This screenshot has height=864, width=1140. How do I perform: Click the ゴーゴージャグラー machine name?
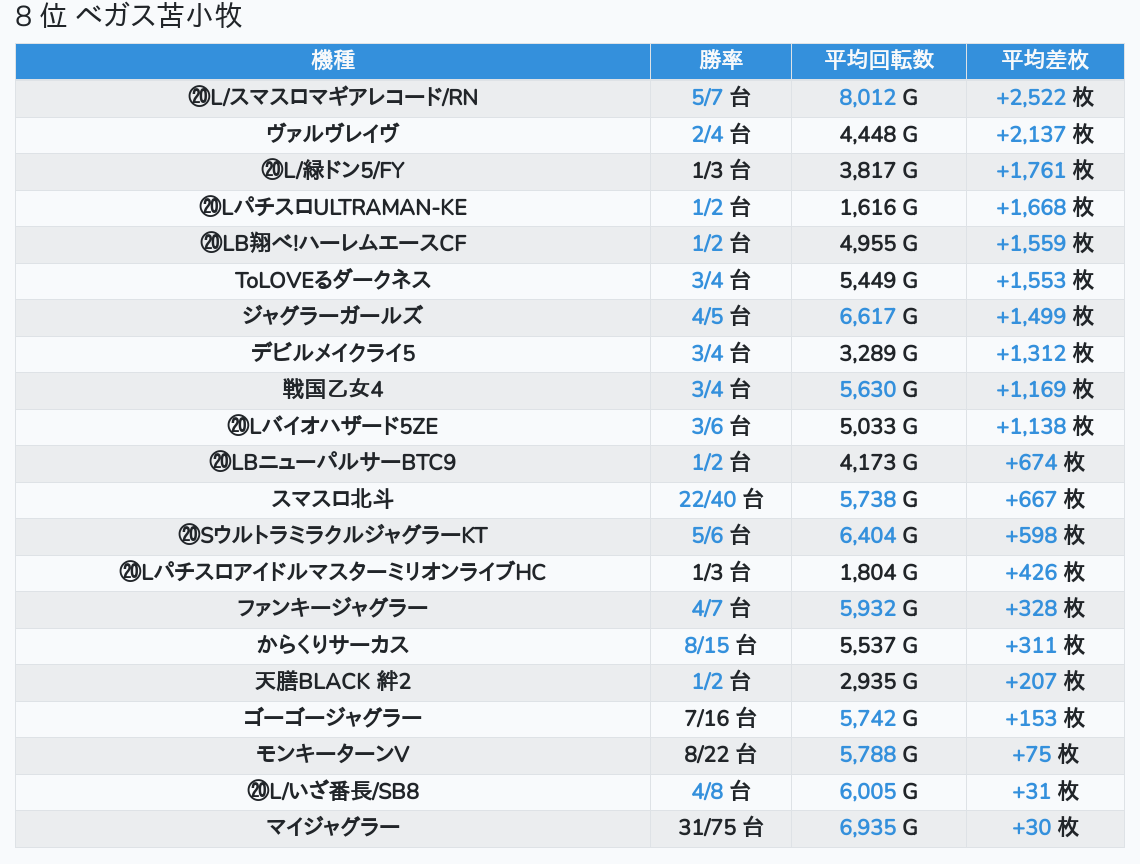point(333,719)
